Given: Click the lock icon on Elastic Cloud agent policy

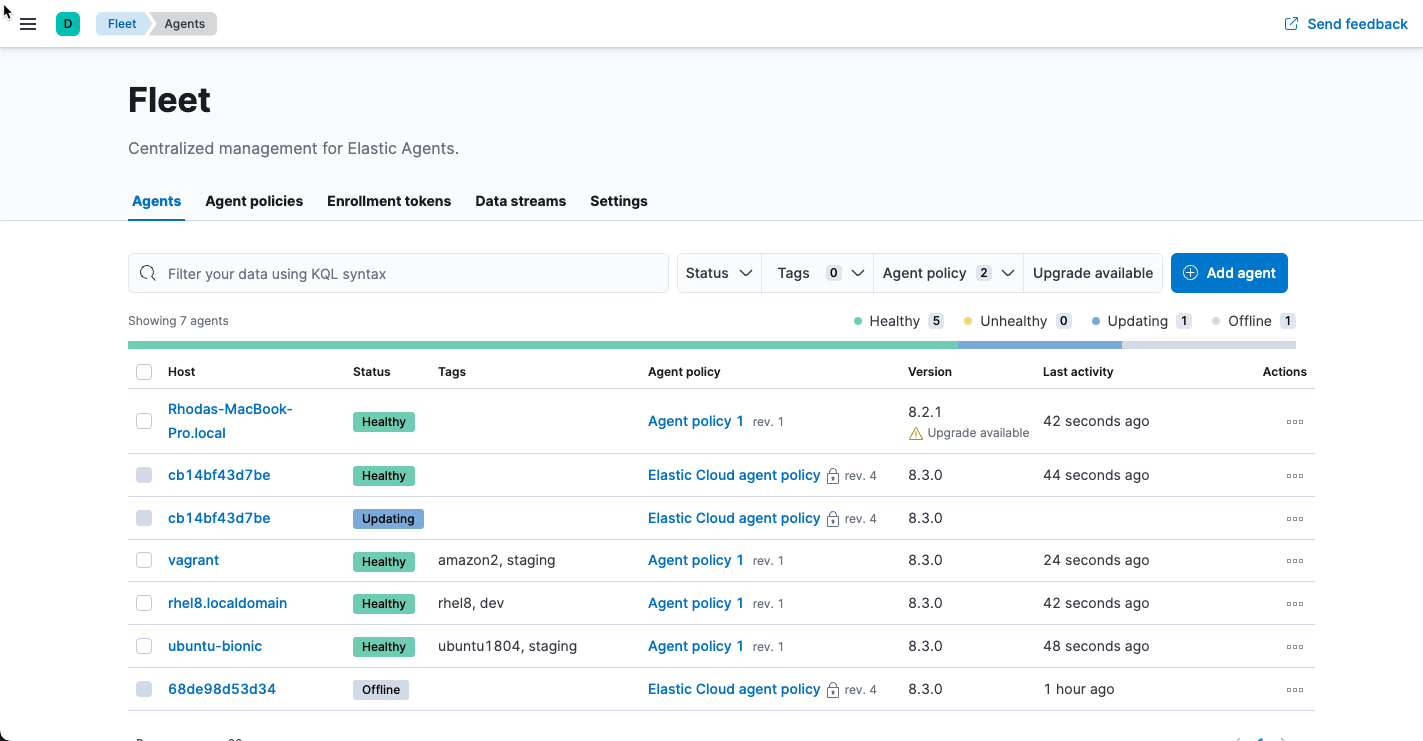Looking at the screenshot, I should tap(832, 476).
